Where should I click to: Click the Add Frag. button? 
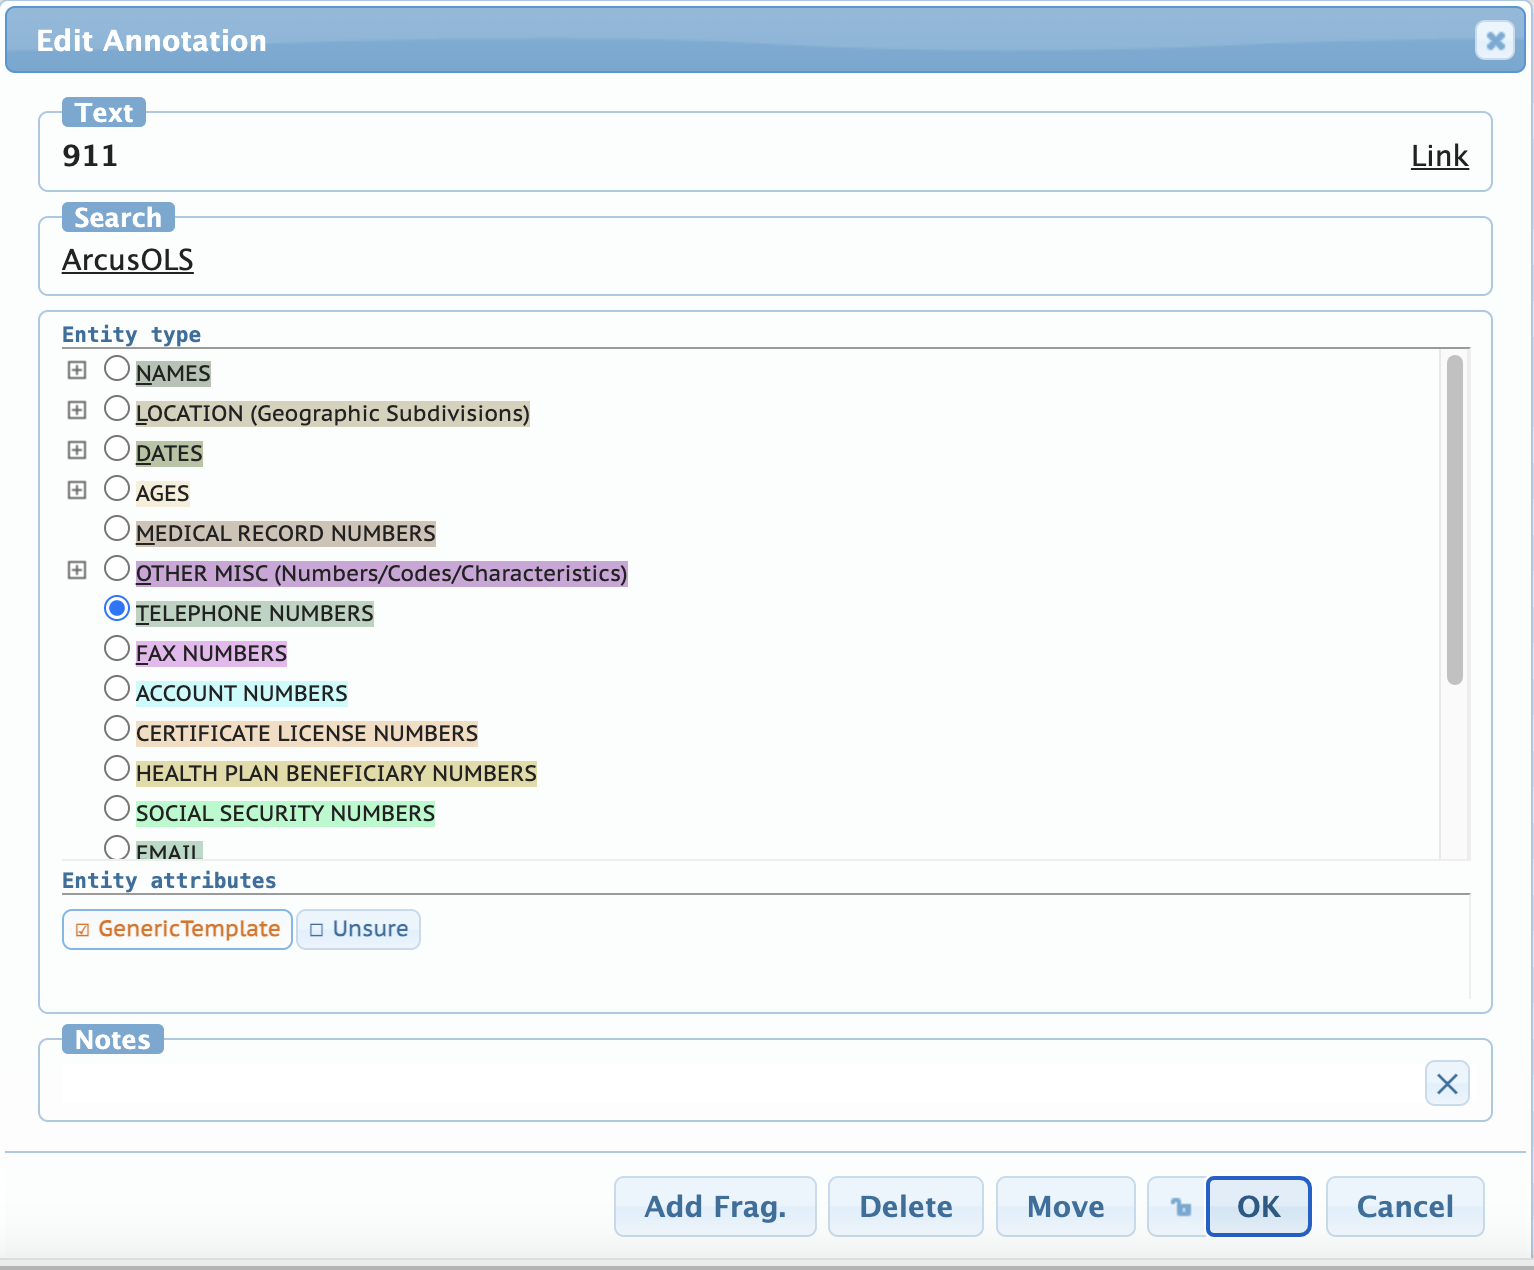pos(715,1207)
